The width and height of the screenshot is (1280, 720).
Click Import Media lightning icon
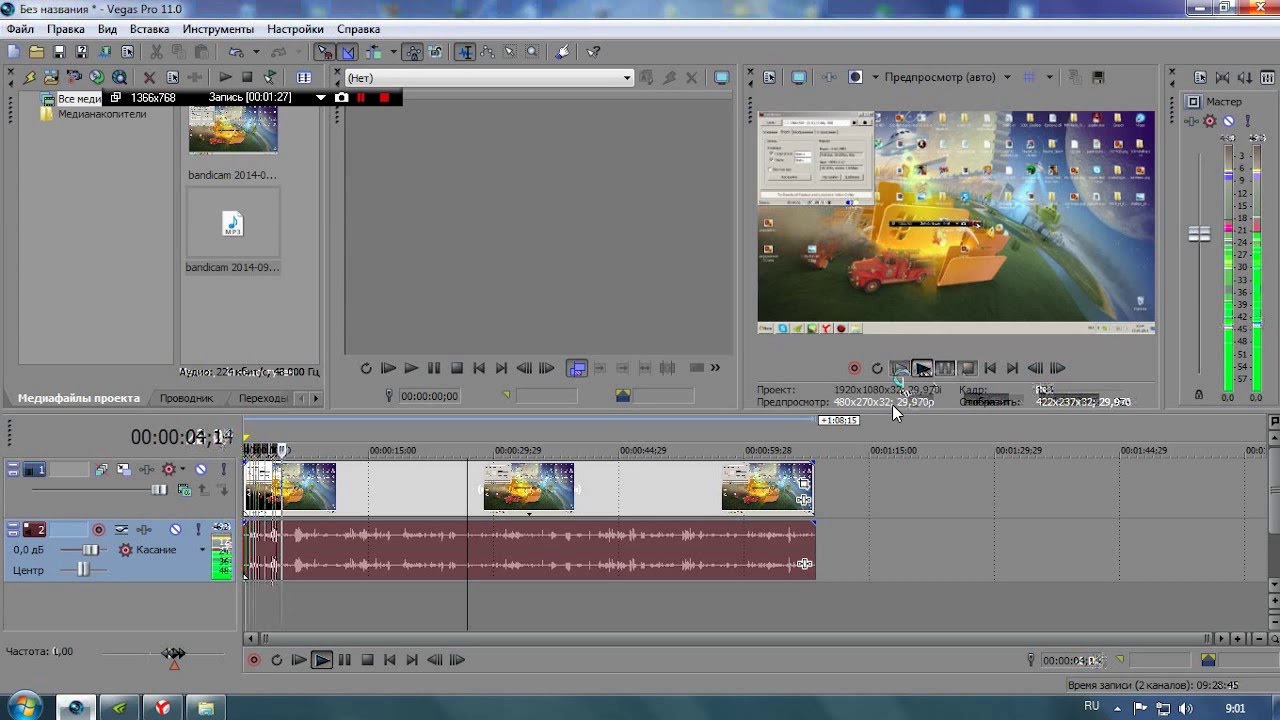(x=30, y=77)
